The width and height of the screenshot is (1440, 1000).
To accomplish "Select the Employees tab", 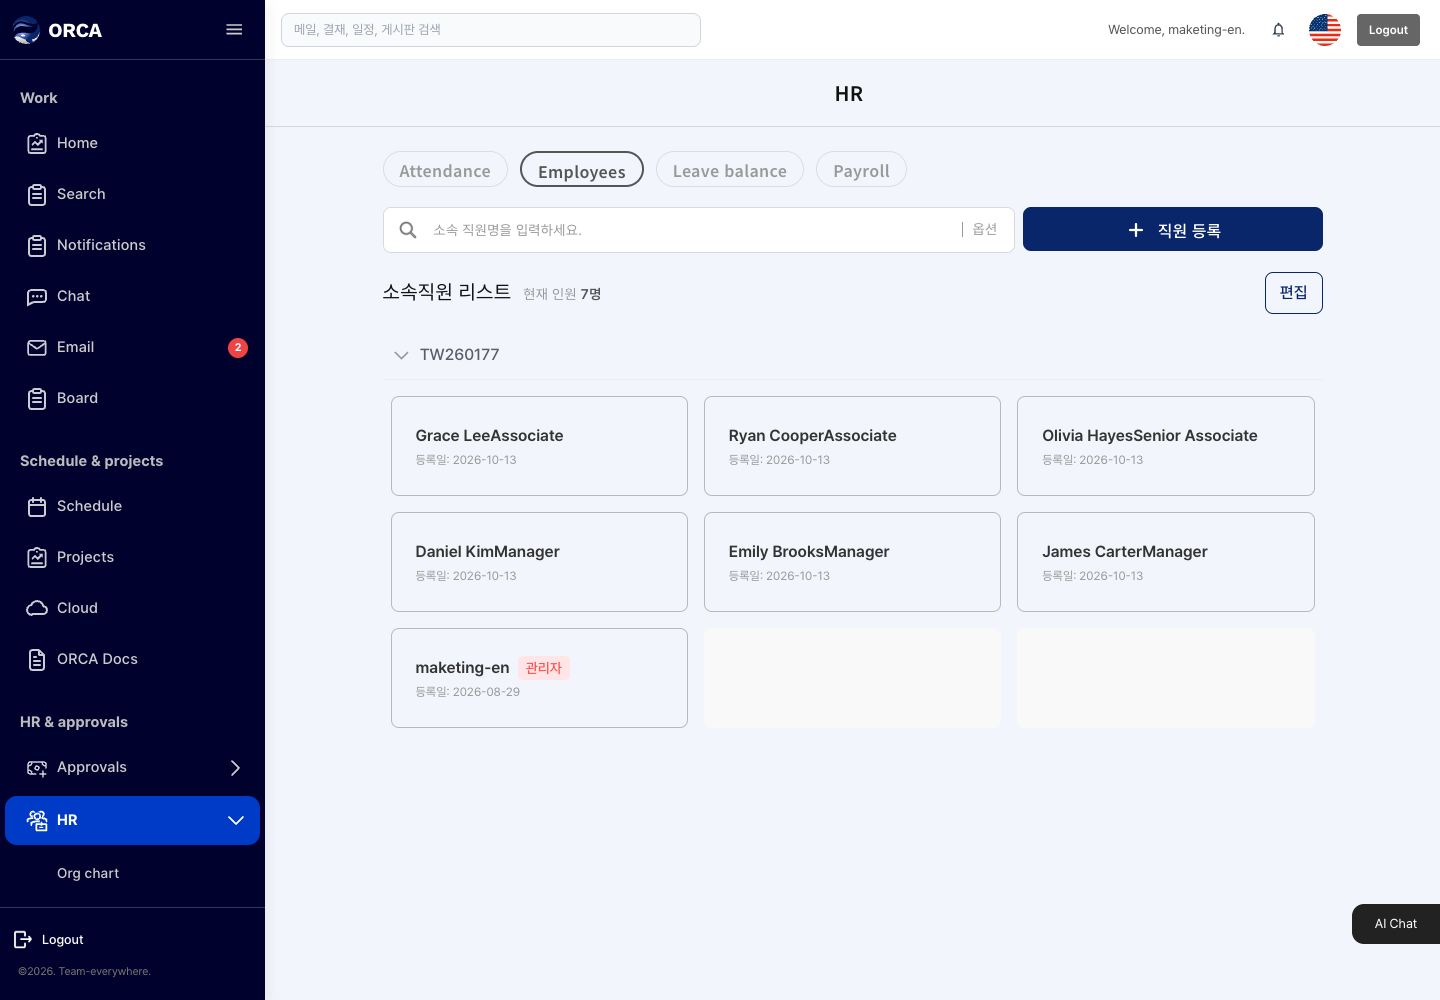I will coord(582,170).
